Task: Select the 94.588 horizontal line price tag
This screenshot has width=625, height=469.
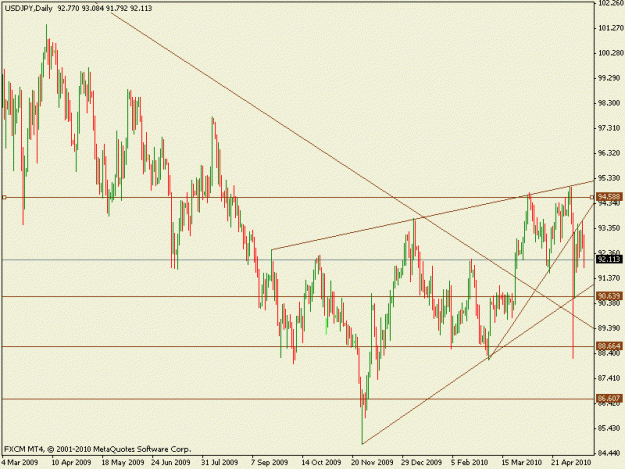Action: [x=609, y=197]
